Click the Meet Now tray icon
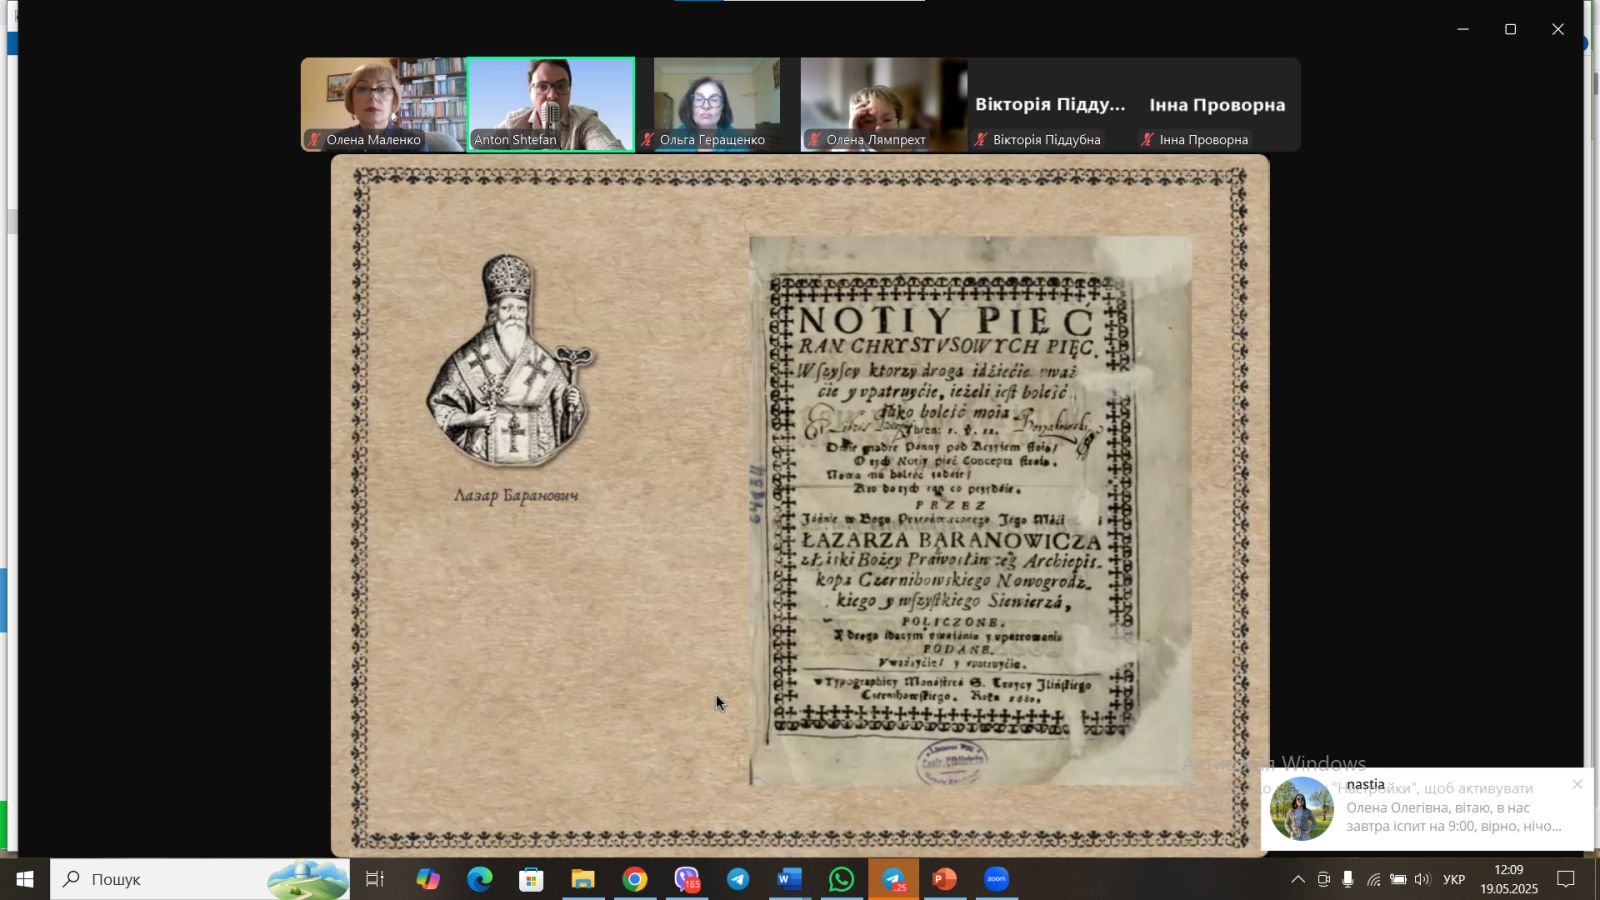The height and width of the screenshot is (900, 1600). coord(1323,879)
